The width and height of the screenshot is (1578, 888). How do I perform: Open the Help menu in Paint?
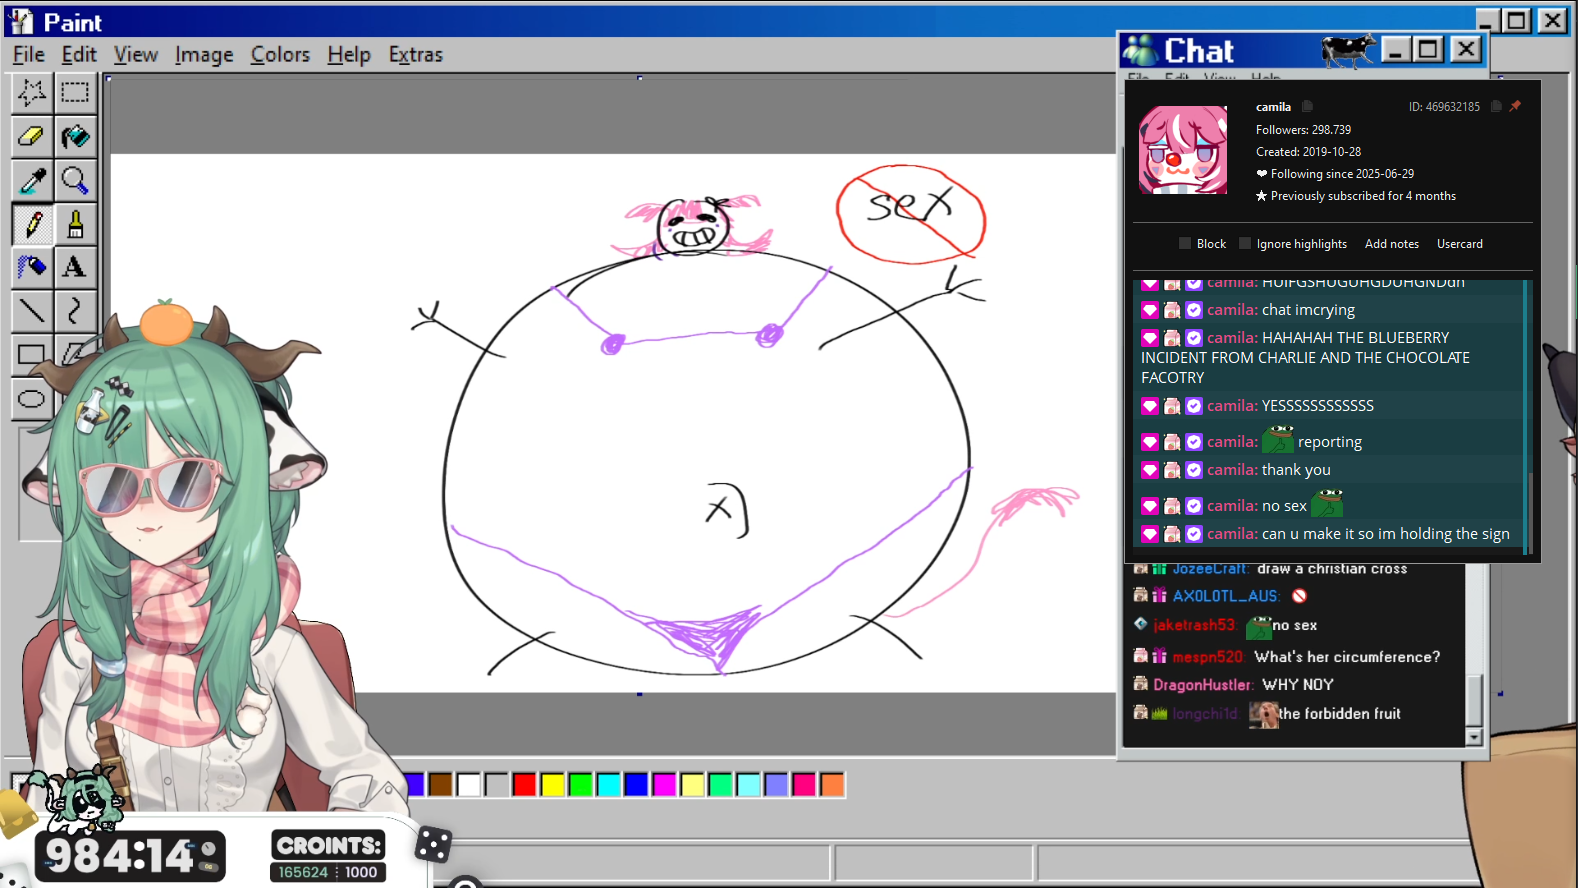(348, 55)
